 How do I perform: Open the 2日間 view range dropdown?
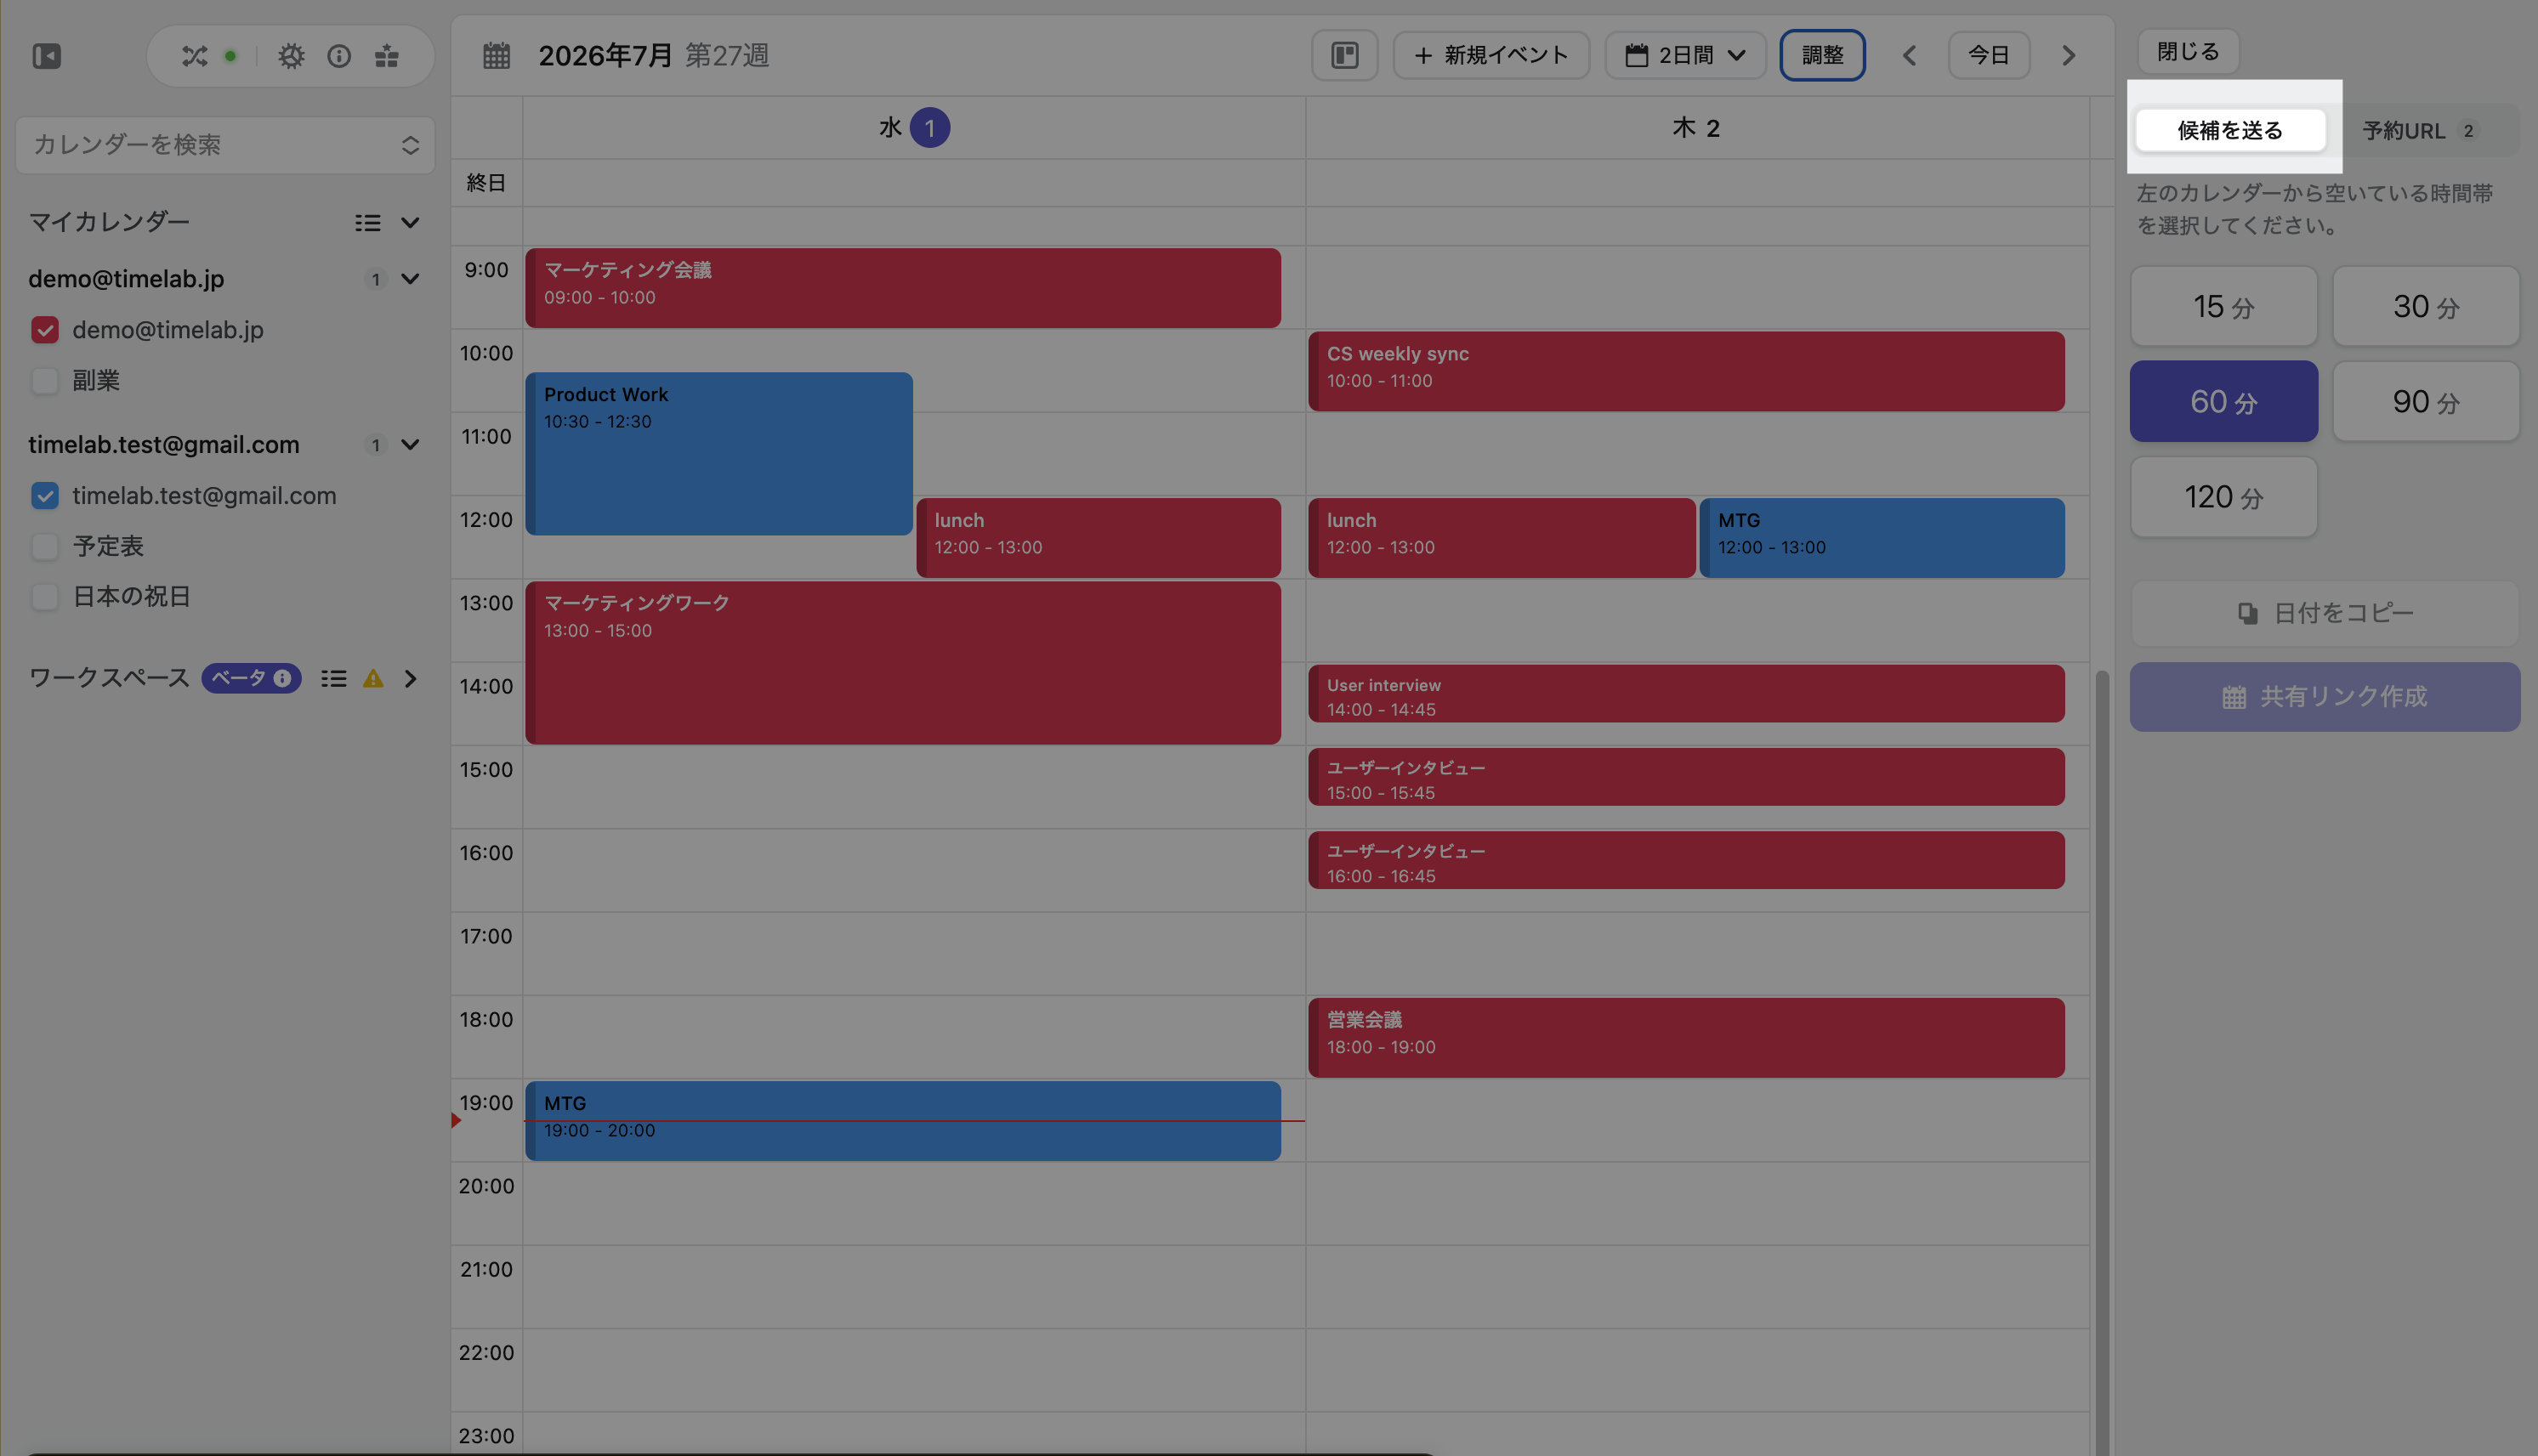point(1686,55)
